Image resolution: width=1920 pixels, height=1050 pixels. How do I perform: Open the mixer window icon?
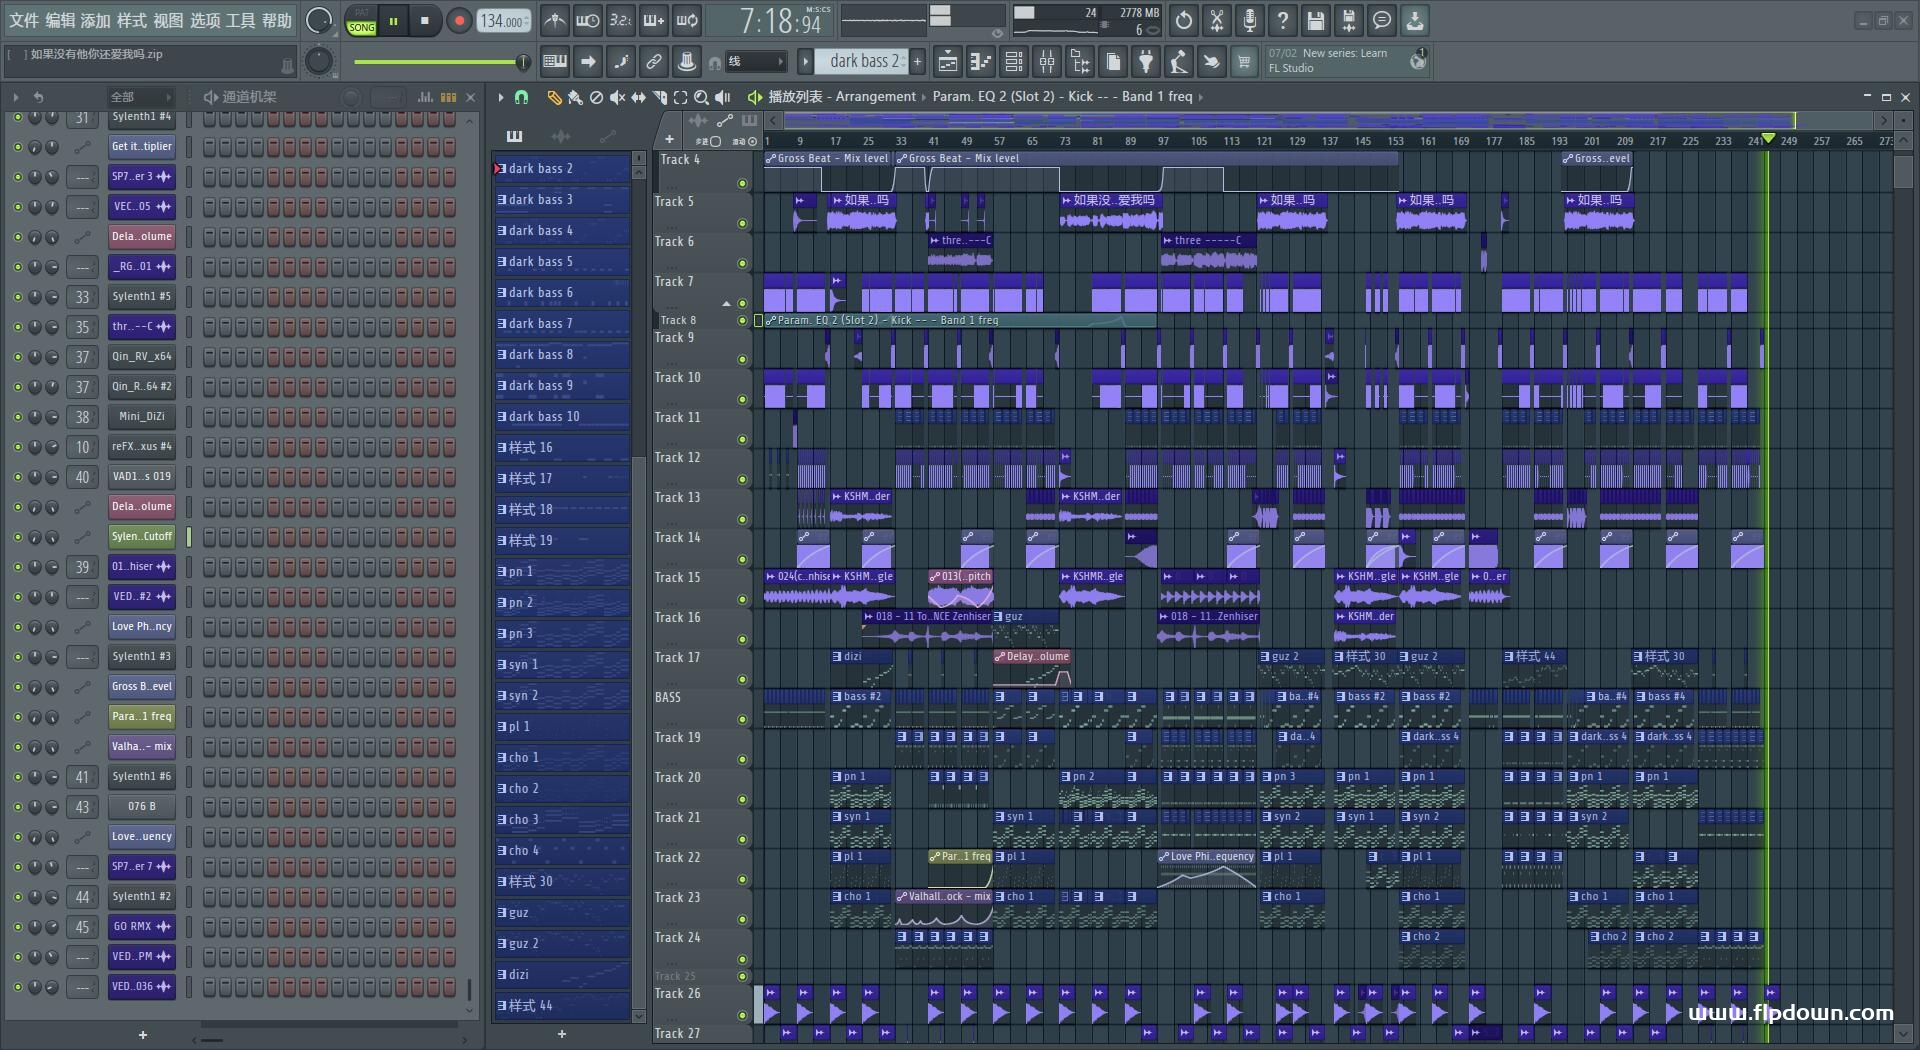(x=1047, y=62)
